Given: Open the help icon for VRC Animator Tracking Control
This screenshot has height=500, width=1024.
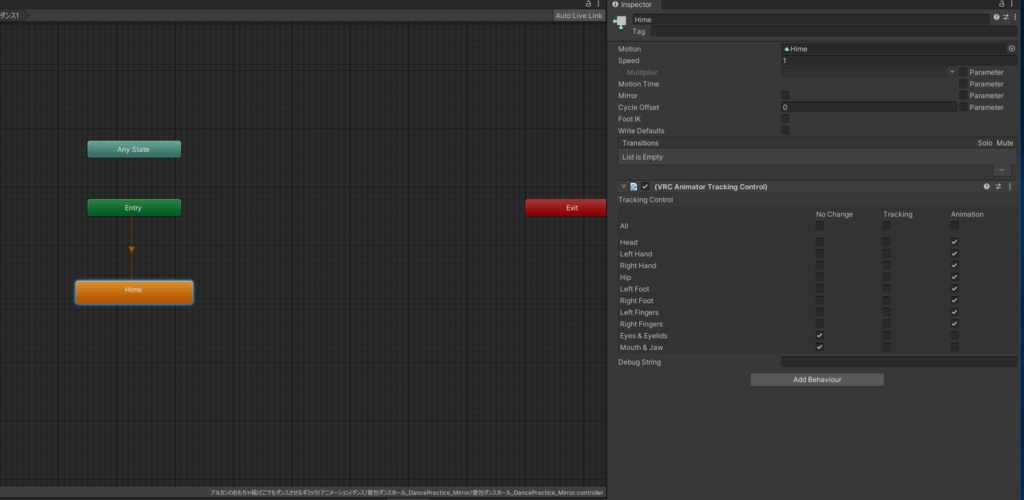Looking at the screenshot, I should pyautogui.click(x=987, y=187).
